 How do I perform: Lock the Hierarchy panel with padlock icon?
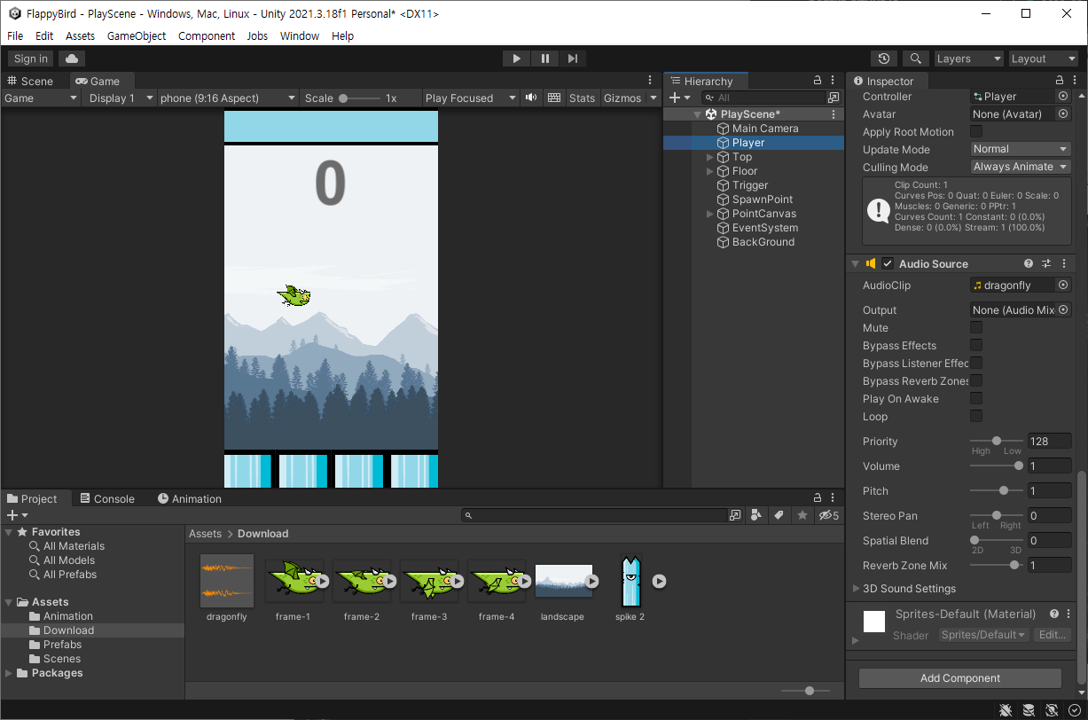pos(817,80)
